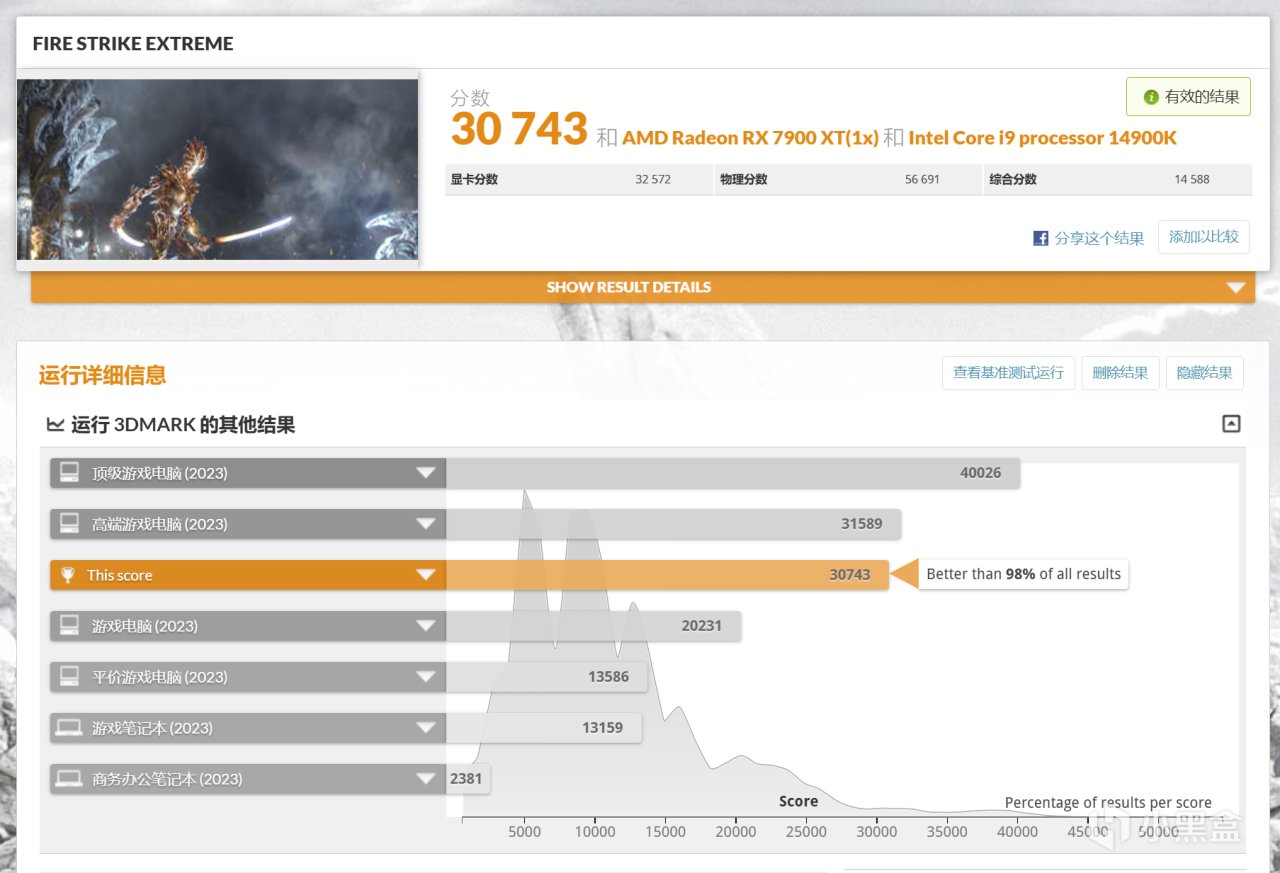Click 隐藏结果 button
This screenshot has width=1280, height=873.
click(x=1205, y=373)
